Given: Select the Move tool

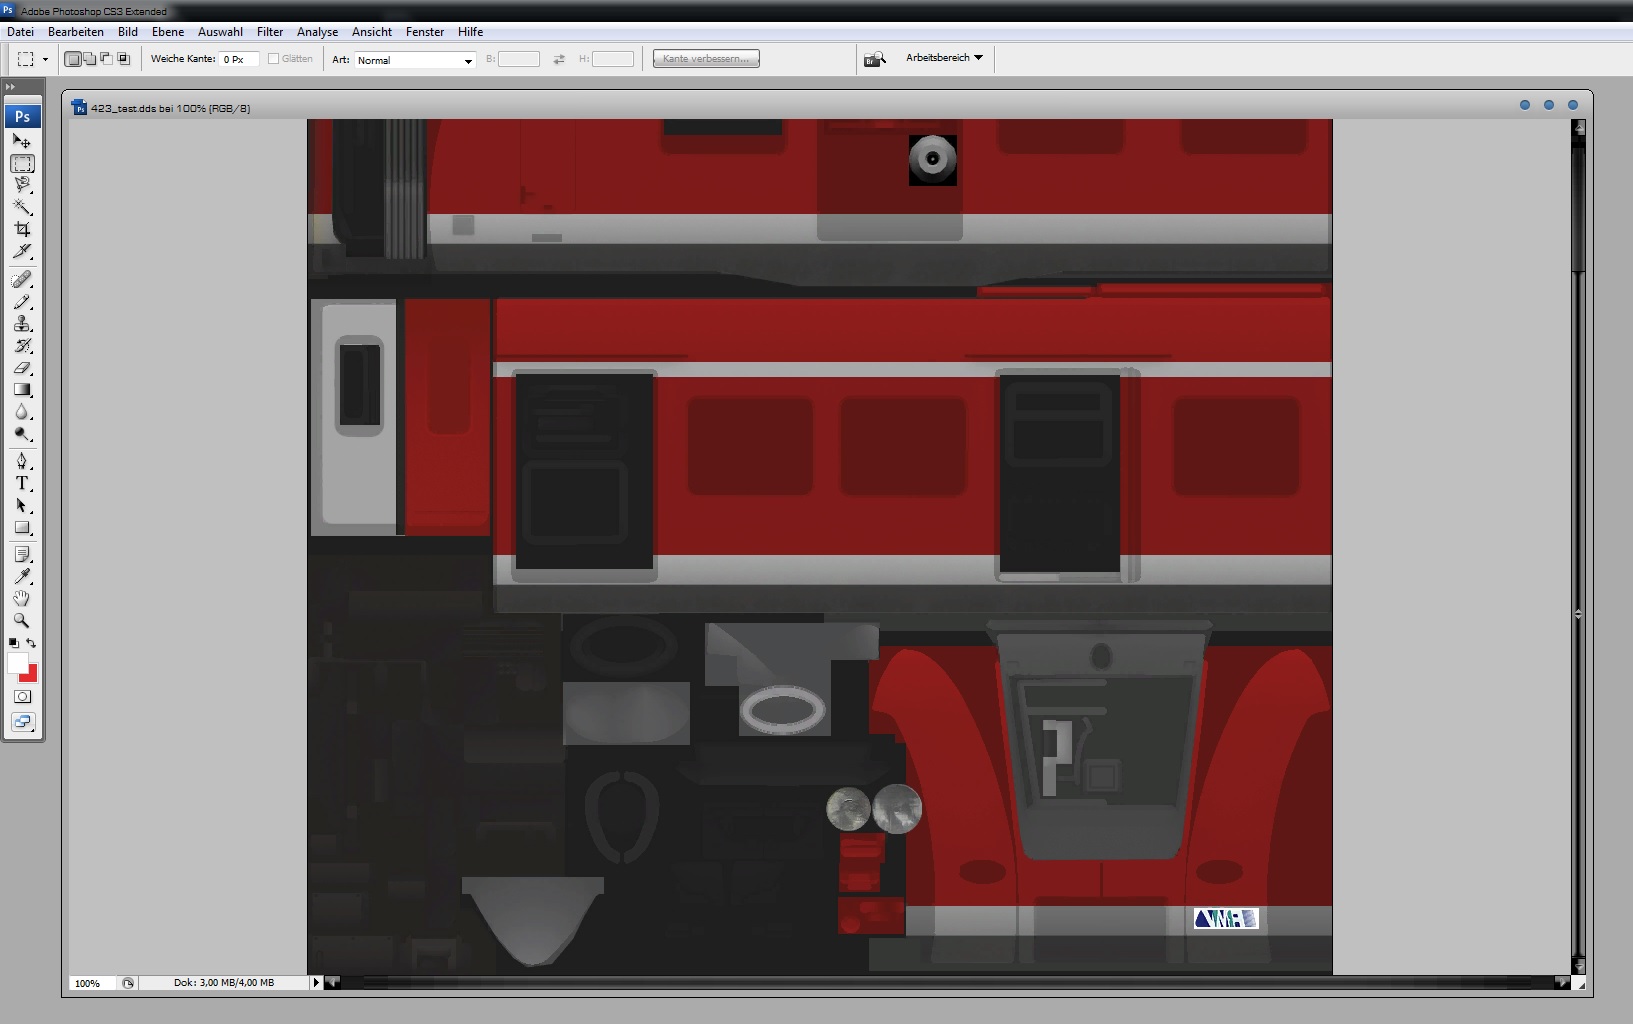Looking at the screenshot, I should coord(22,141).
